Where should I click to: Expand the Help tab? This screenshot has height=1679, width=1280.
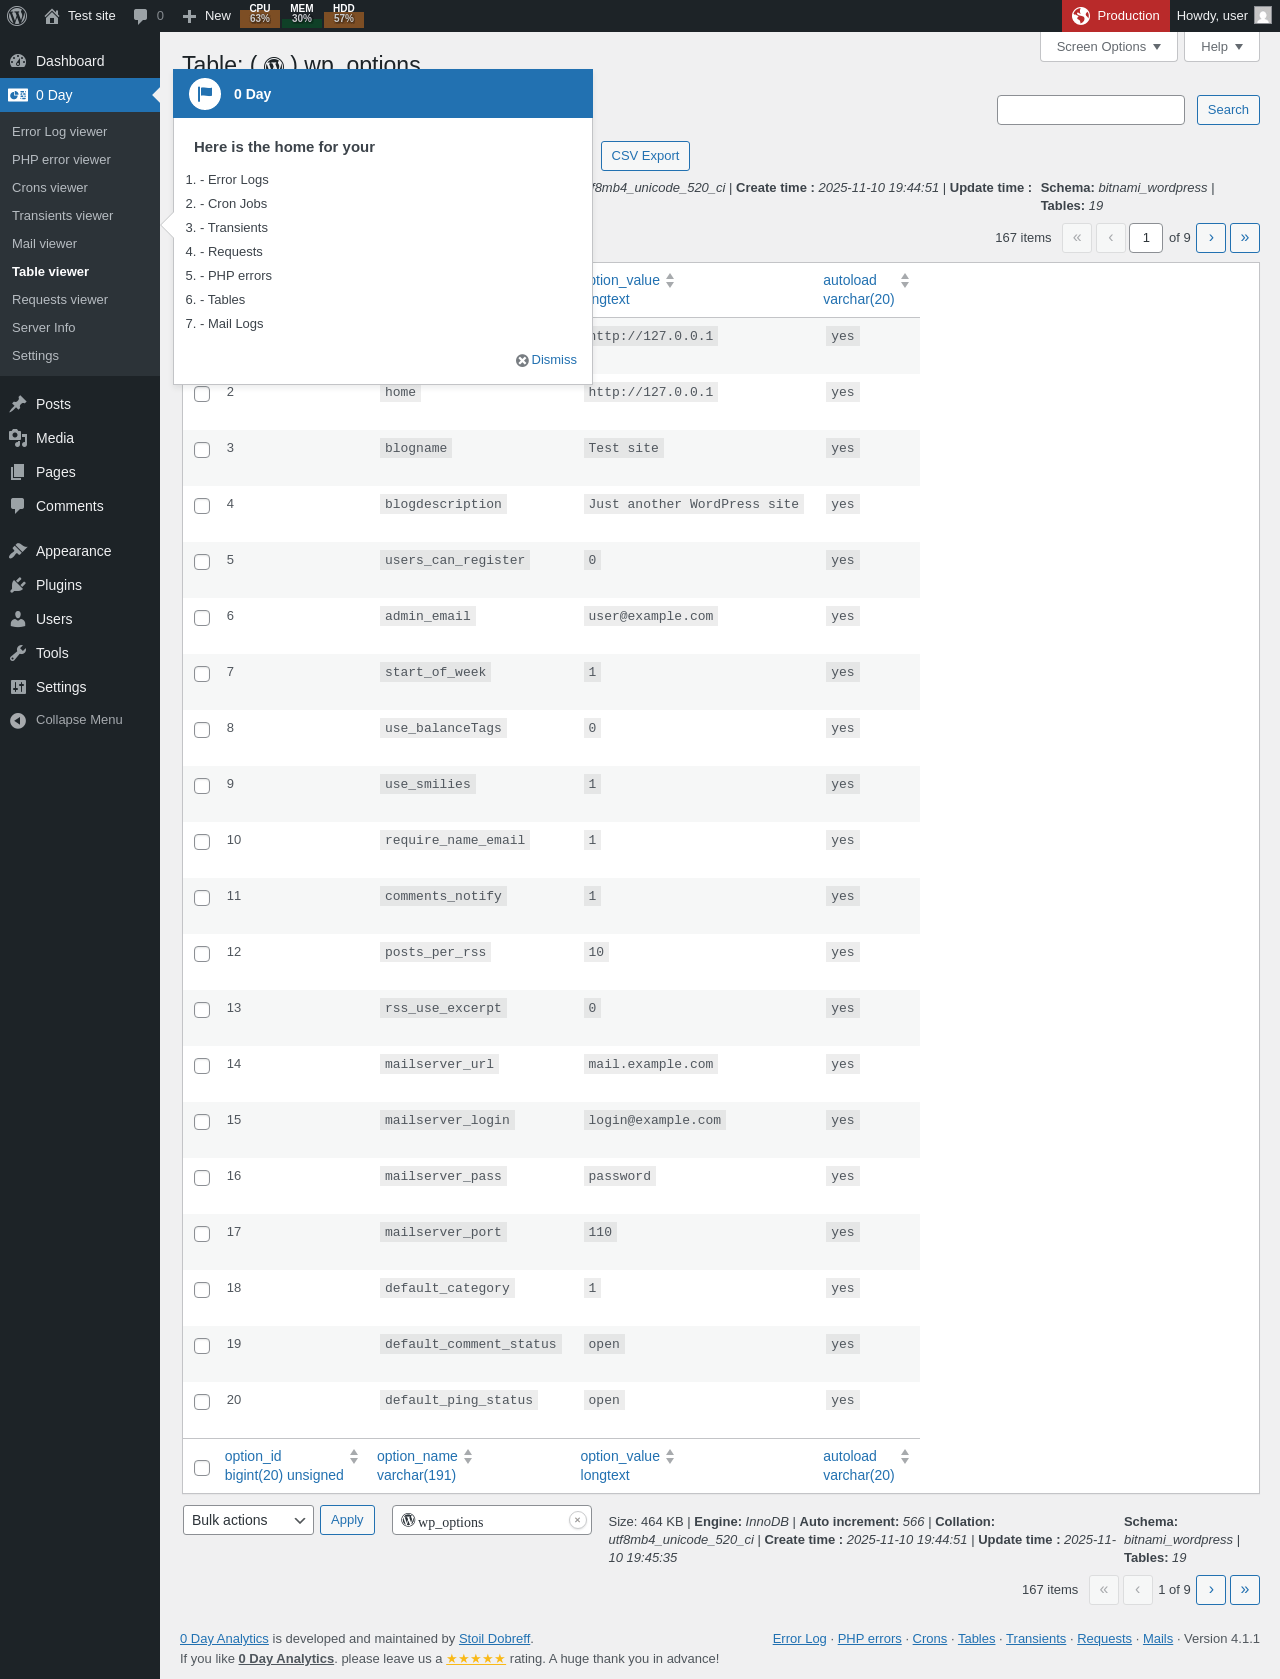(1222, 47)
